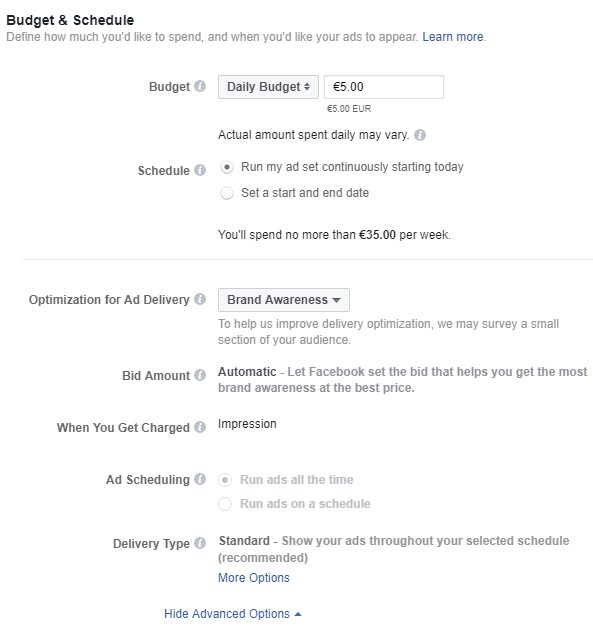Click info icon after 'Actual amount spent daily may vary'
The image size is (593, 626).
[x=419, y=135]
